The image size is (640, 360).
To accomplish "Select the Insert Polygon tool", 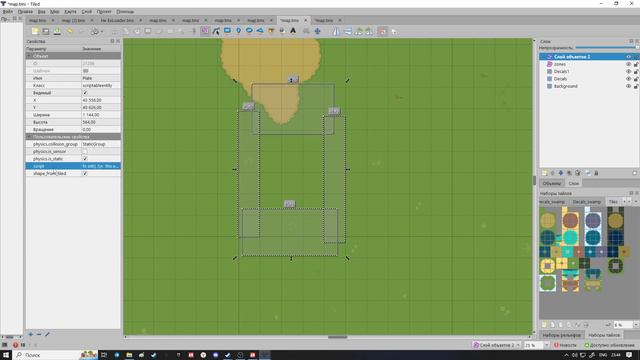I will coord(260,31).
